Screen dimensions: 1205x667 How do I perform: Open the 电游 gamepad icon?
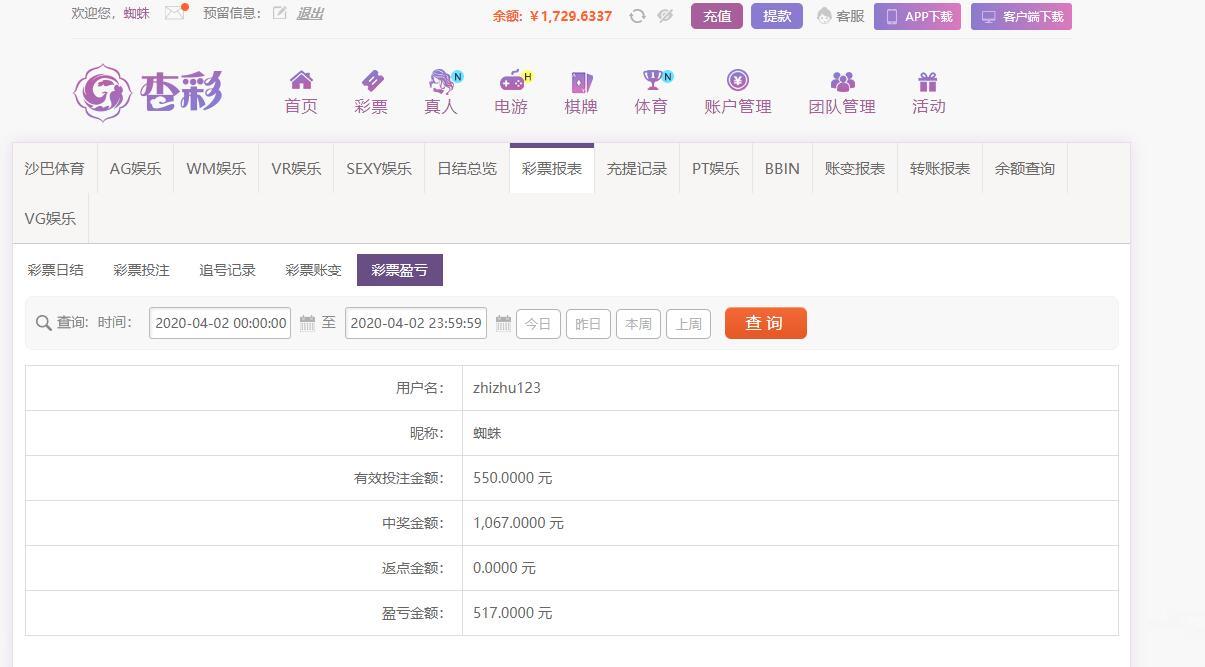512,81
